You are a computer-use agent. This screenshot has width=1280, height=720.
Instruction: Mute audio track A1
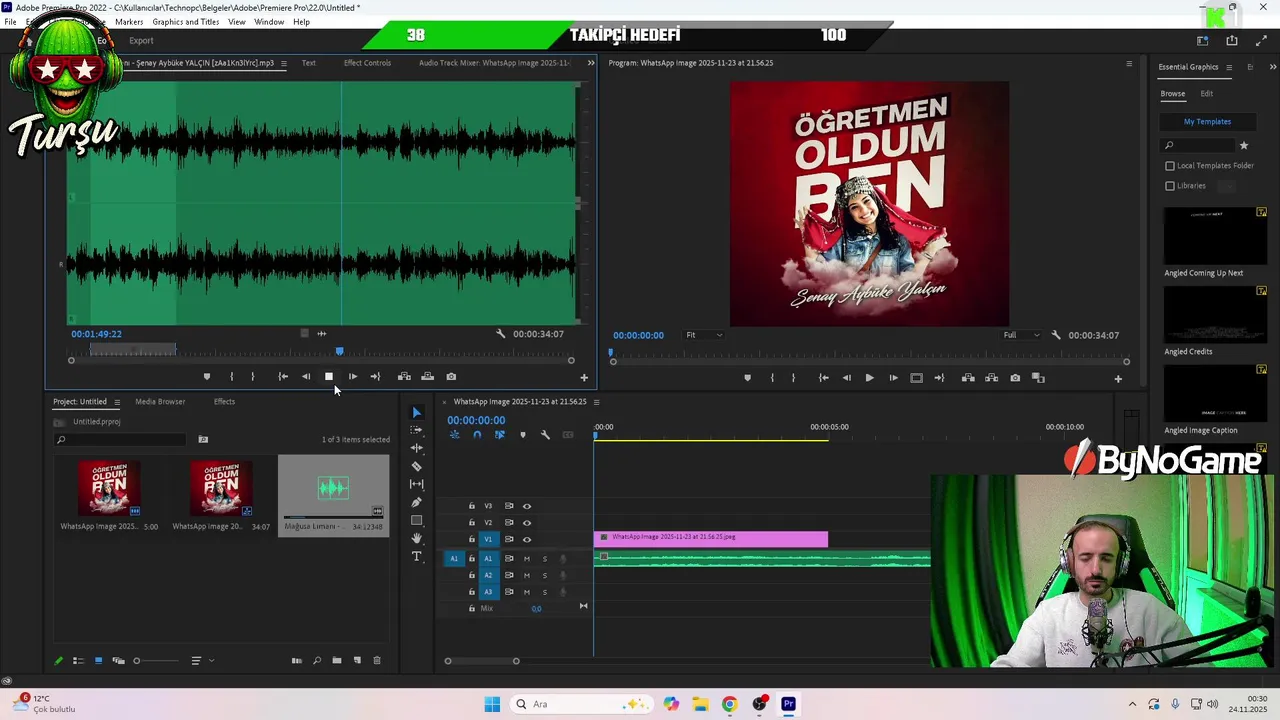[x=527, y=559]
